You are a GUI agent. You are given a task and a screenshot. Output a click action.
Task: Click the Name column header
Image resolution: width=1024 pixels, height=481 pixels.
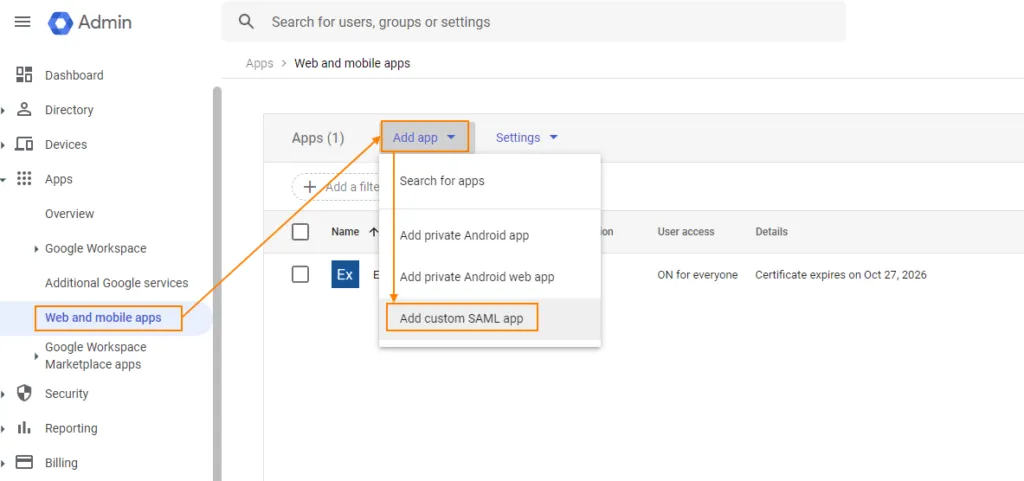pyautogui.click(x=345, y=232)
